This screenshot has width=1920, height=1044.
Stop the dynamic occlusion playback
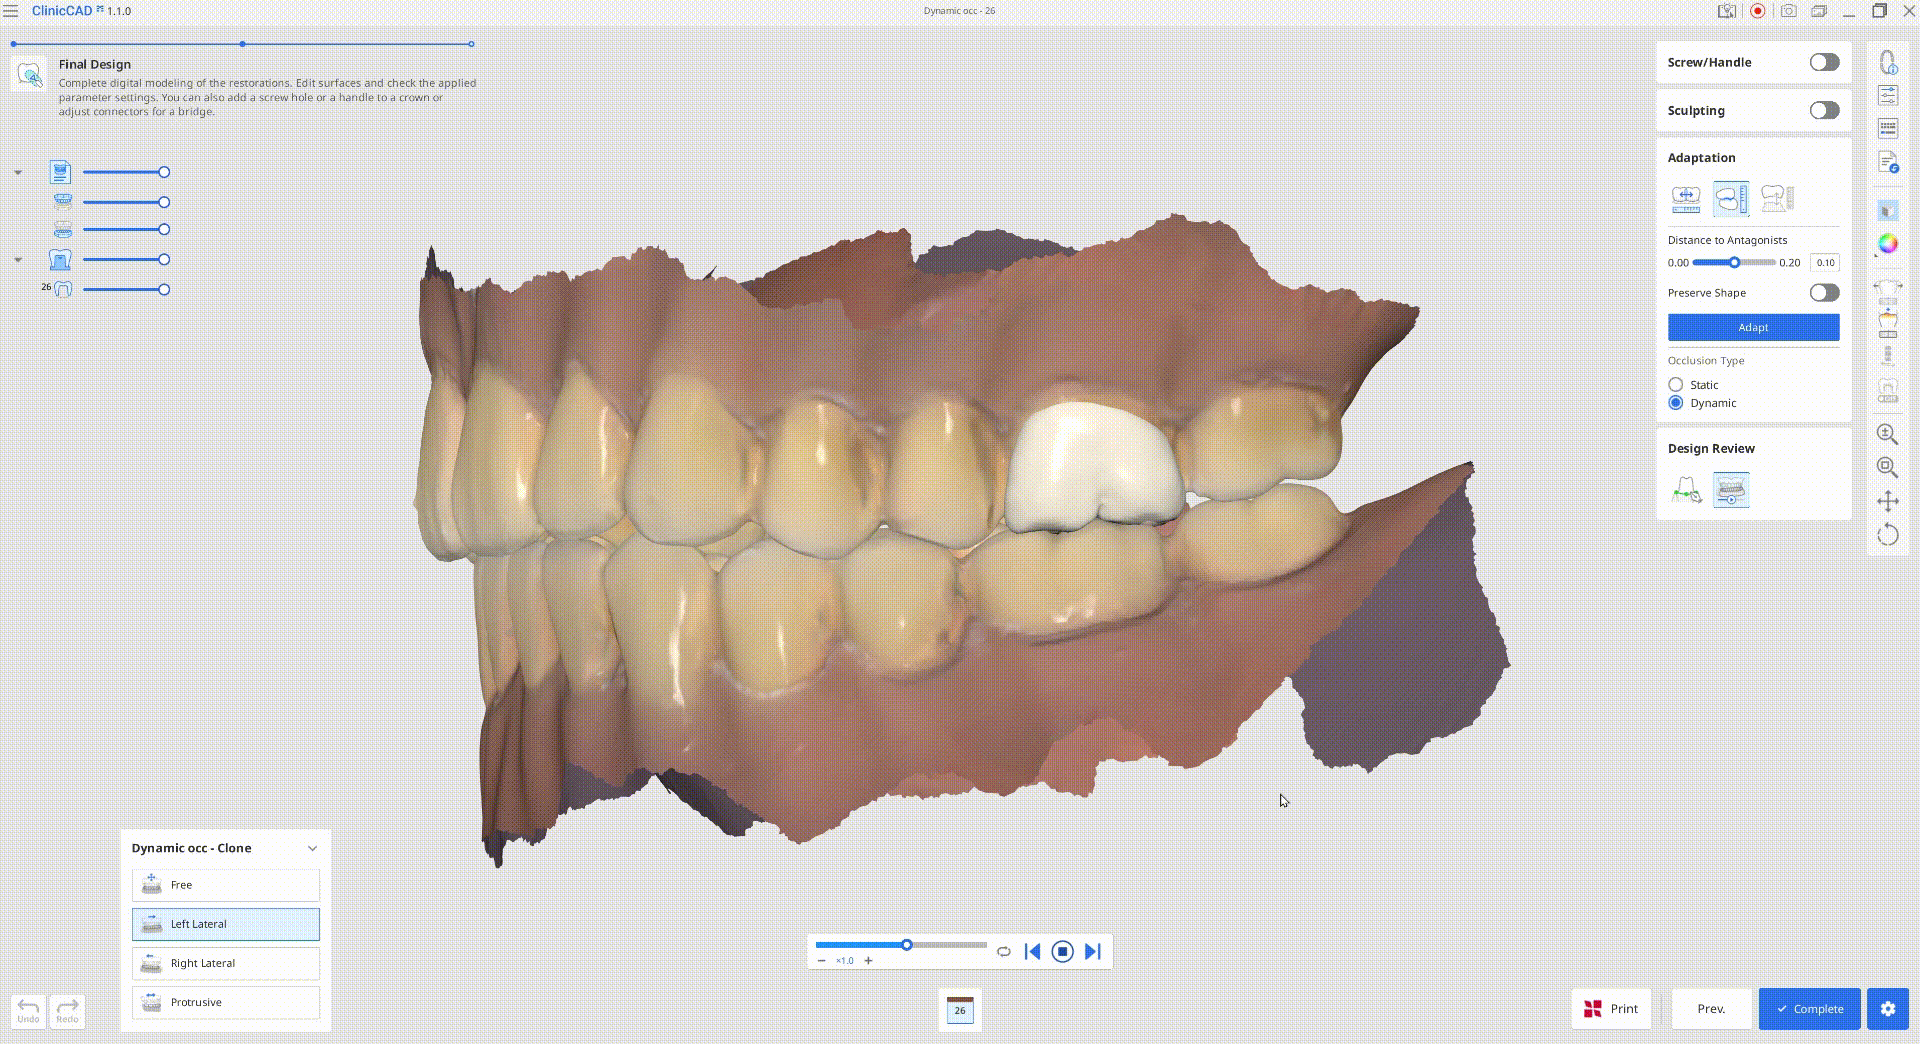click(1062, 952)
